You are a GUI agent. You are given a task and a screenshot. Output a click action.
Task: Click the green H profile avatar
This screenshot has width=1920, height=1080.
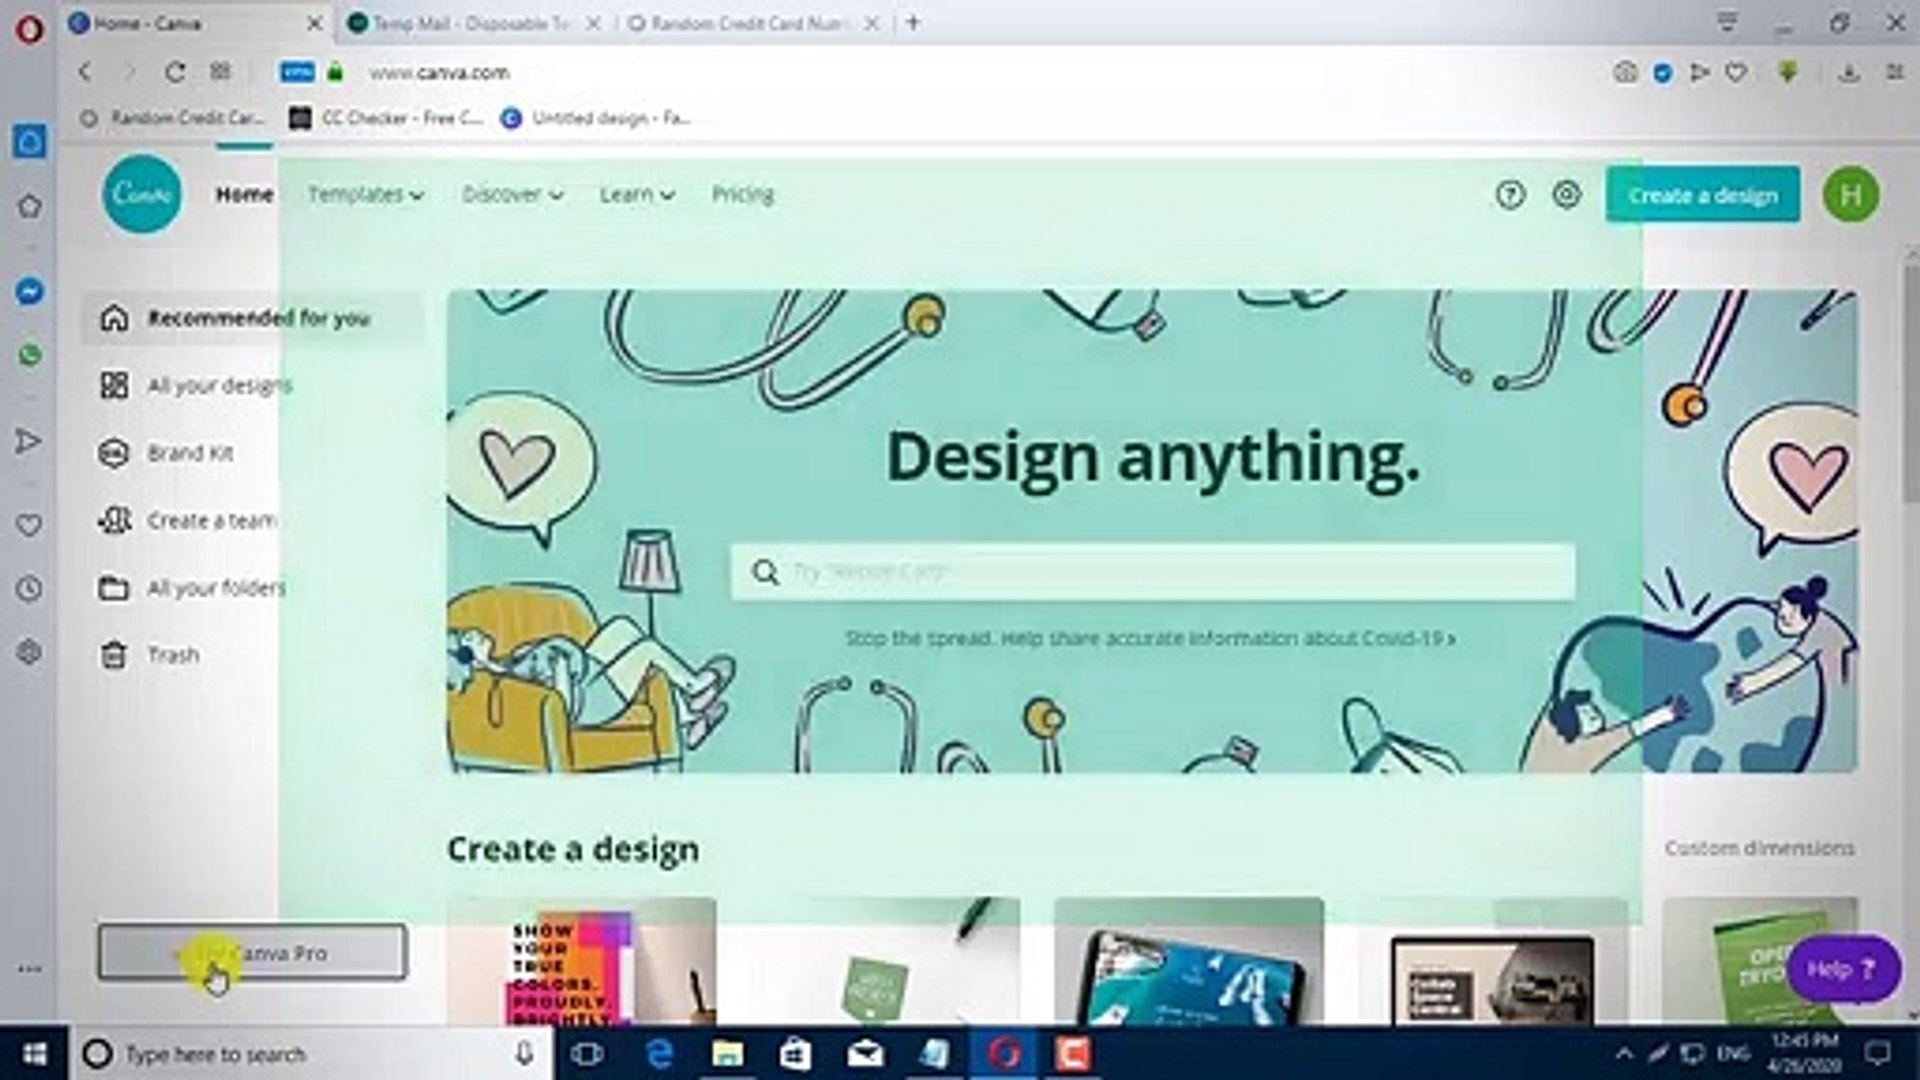click(1851, 195)
